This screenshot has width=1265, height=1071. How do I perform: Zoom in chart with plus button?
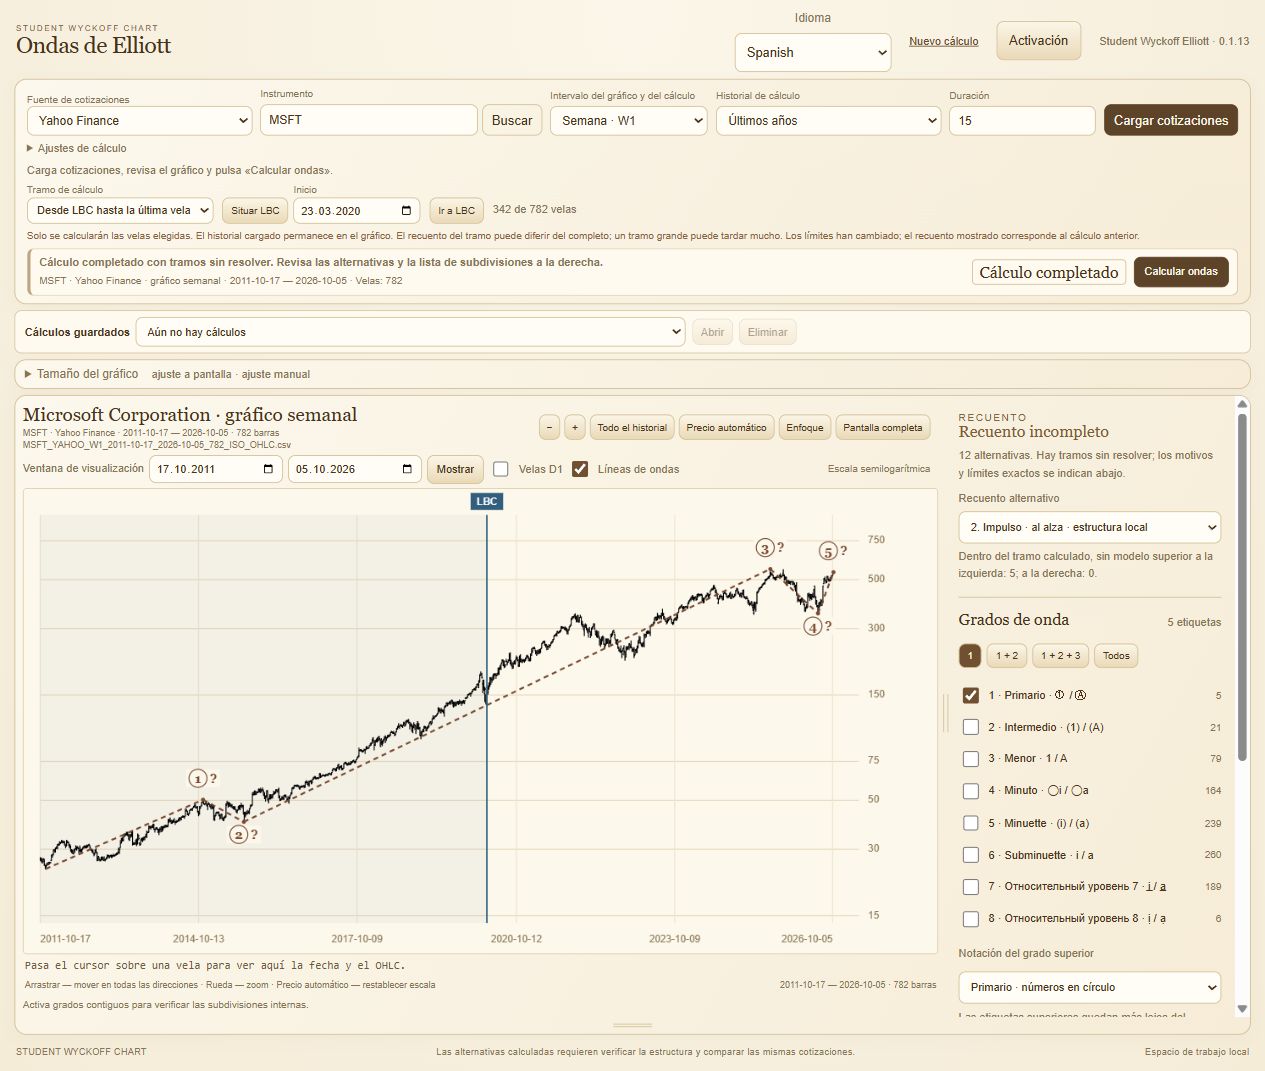[x=575, y=427]
